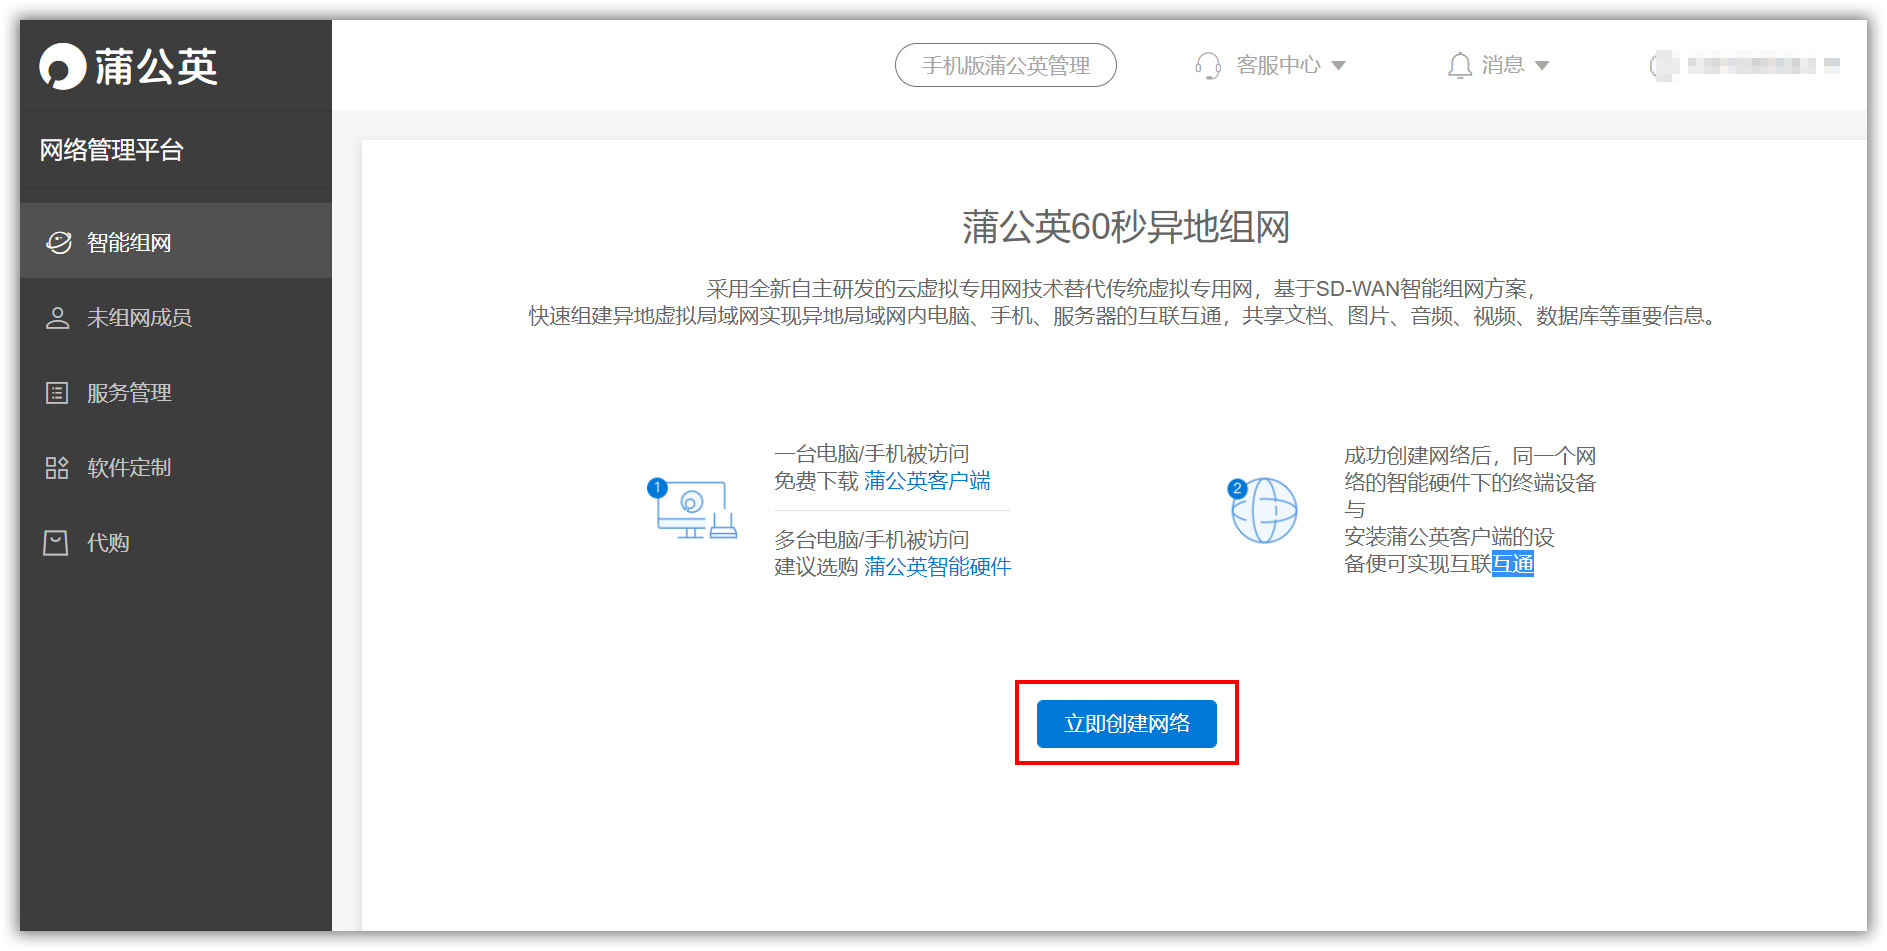Click the 立即创建网络 button
Image resolution: width=1887 pixels, height=951 pixels.
tap(1127, 724)
